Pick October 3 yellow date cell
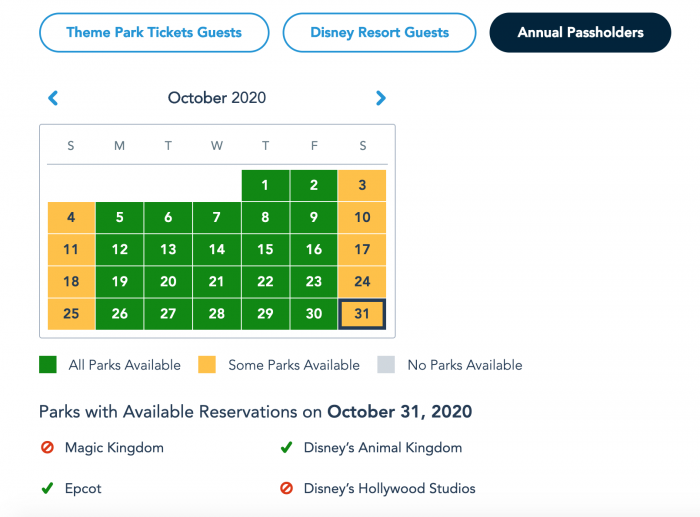Viewport: 700px width, 517px height. (362, 185)
